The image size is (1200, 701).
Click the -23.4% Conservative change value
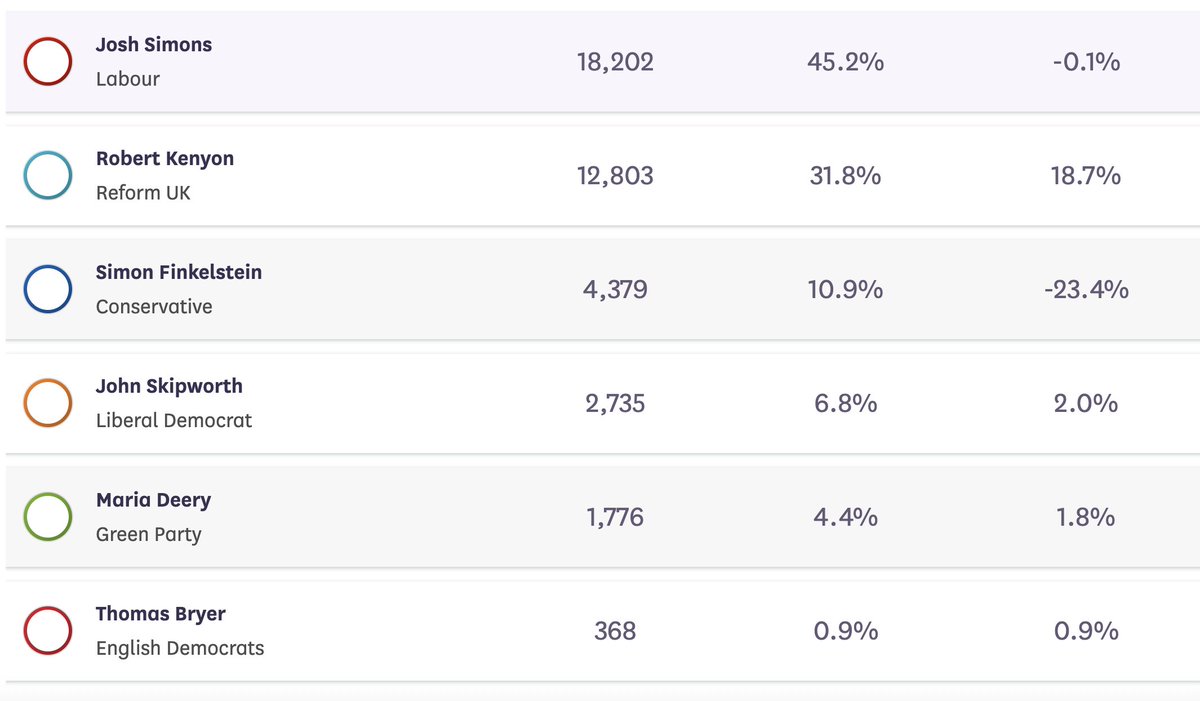(1086, 290)
